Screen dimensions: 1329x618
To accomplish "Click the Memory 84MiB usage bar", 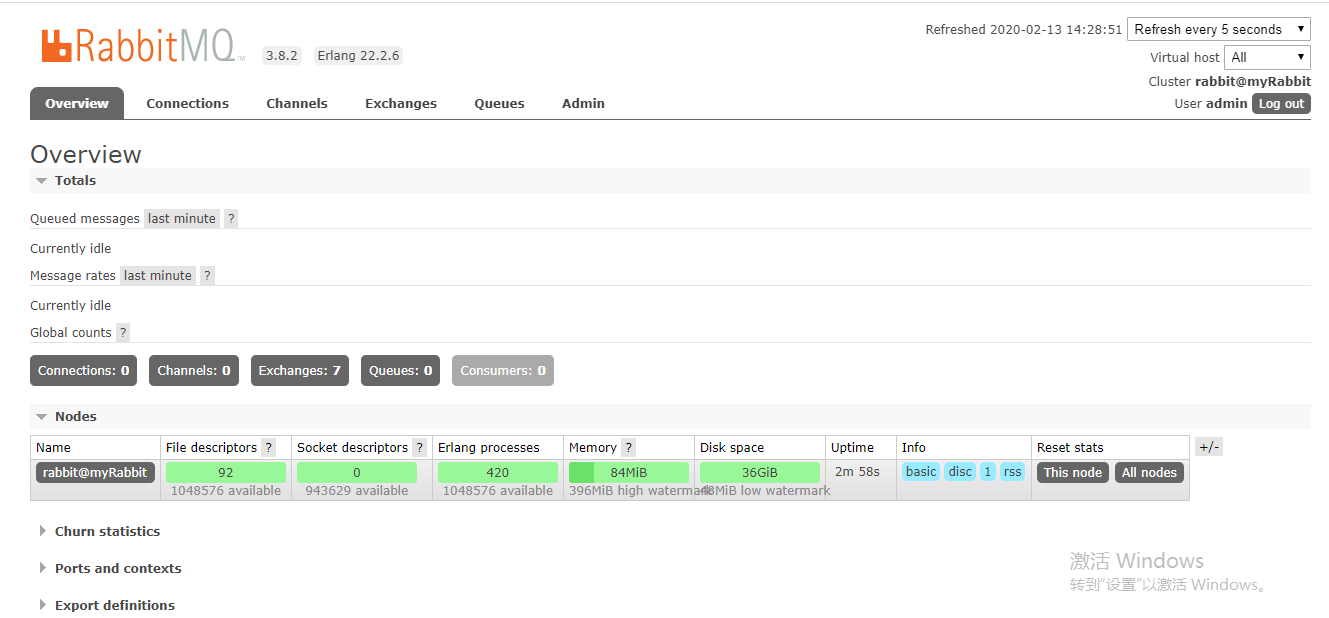I will [629, 472].
